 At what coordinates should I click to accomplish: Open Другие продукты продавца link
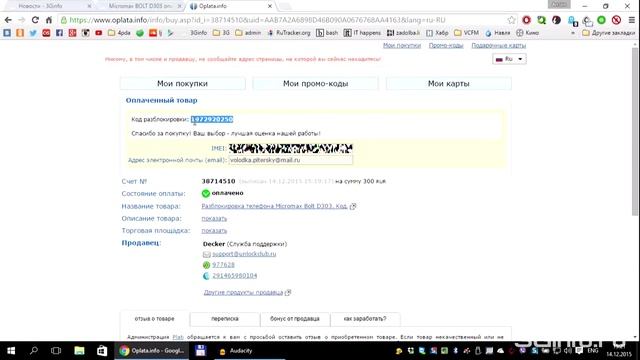(x=243, y=293)
